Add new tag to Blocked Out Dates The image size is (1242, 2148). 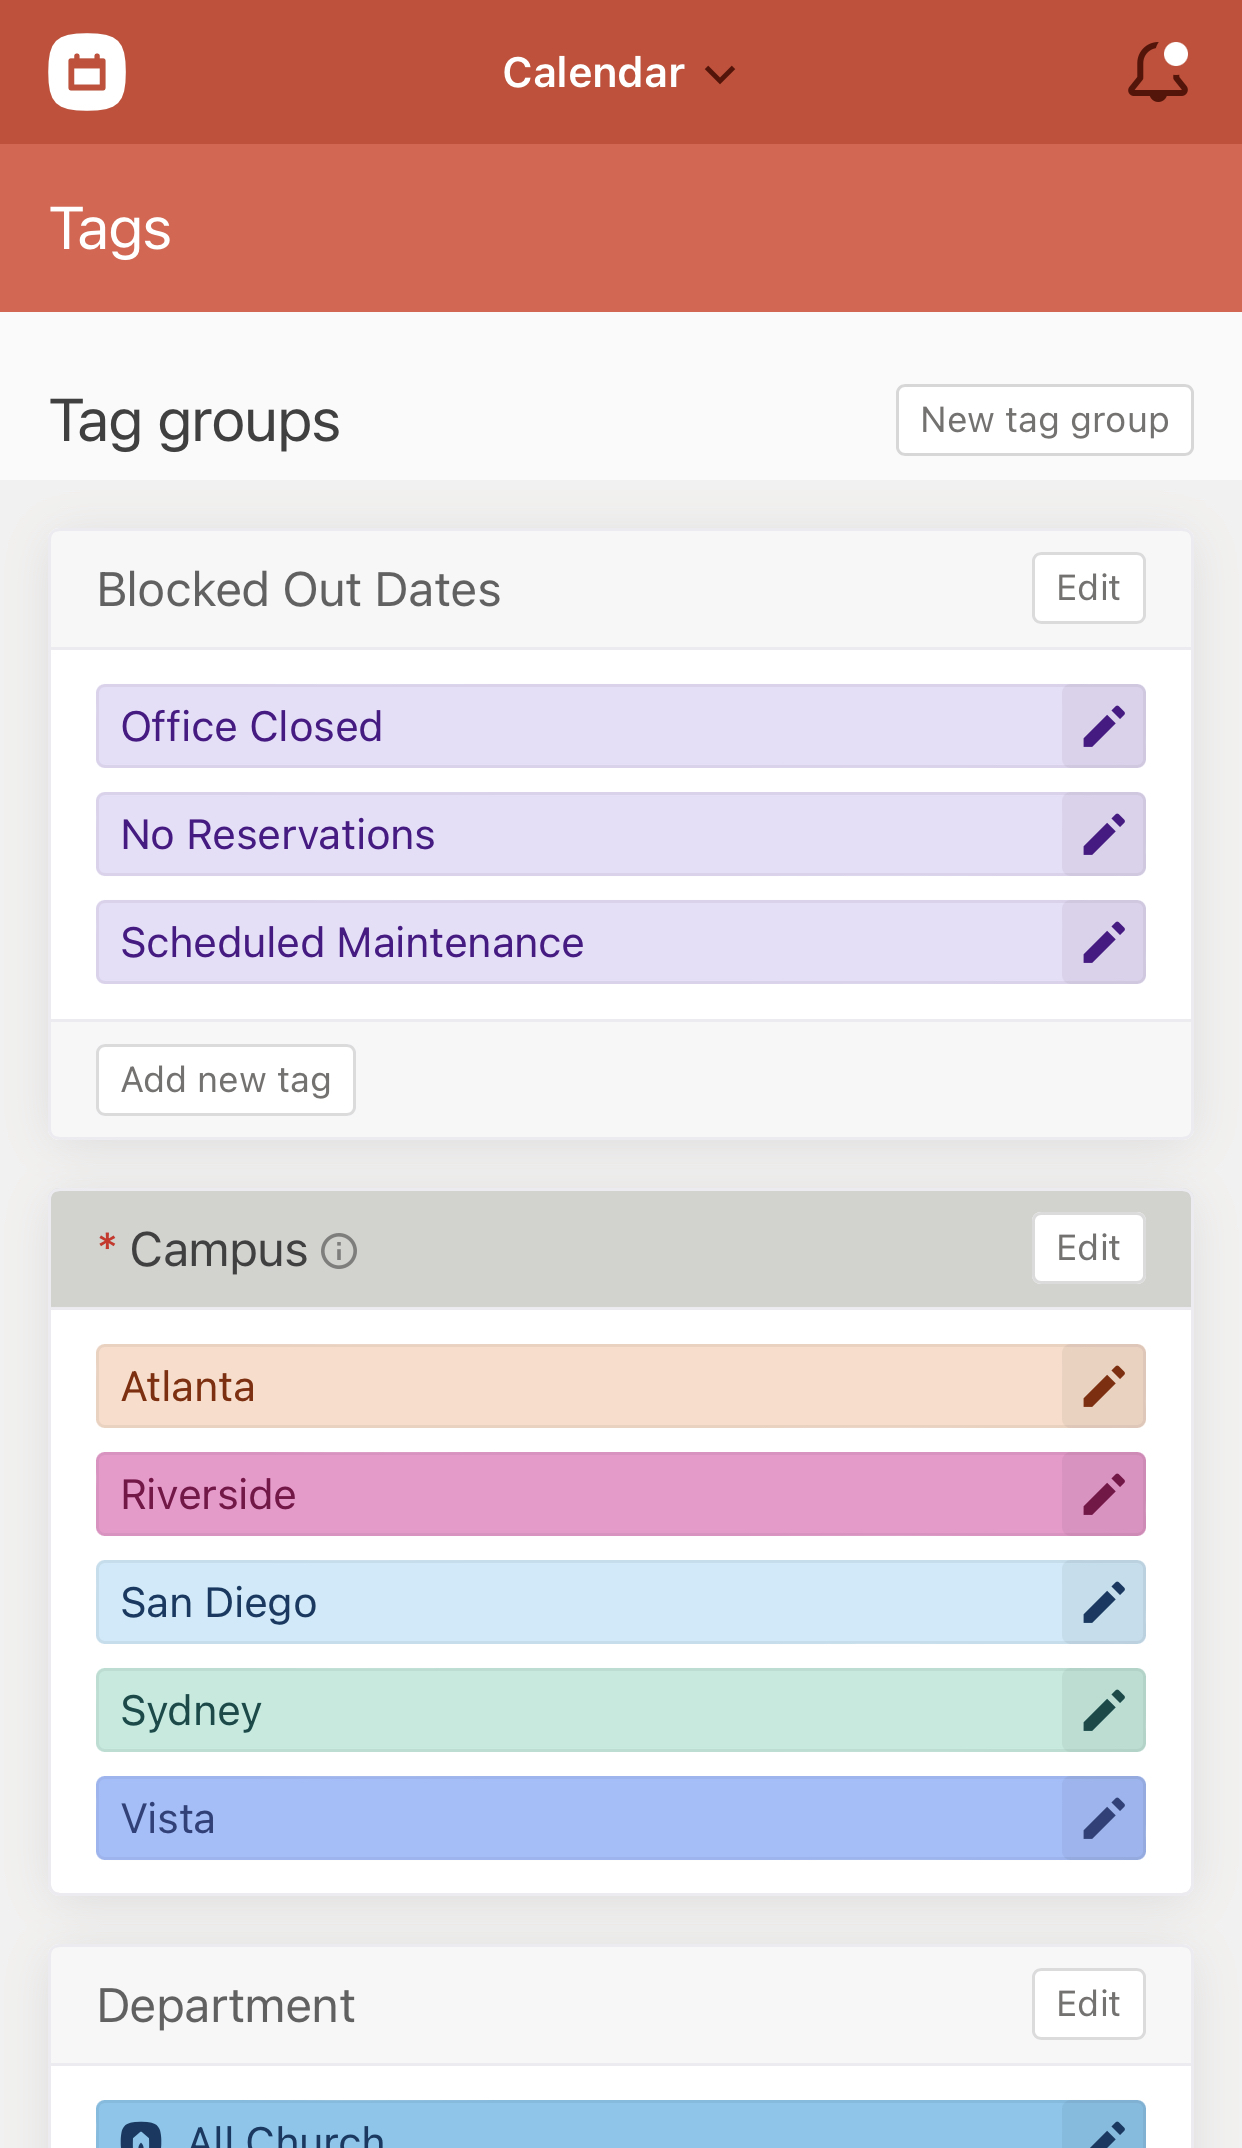[x=226, y=1080]
